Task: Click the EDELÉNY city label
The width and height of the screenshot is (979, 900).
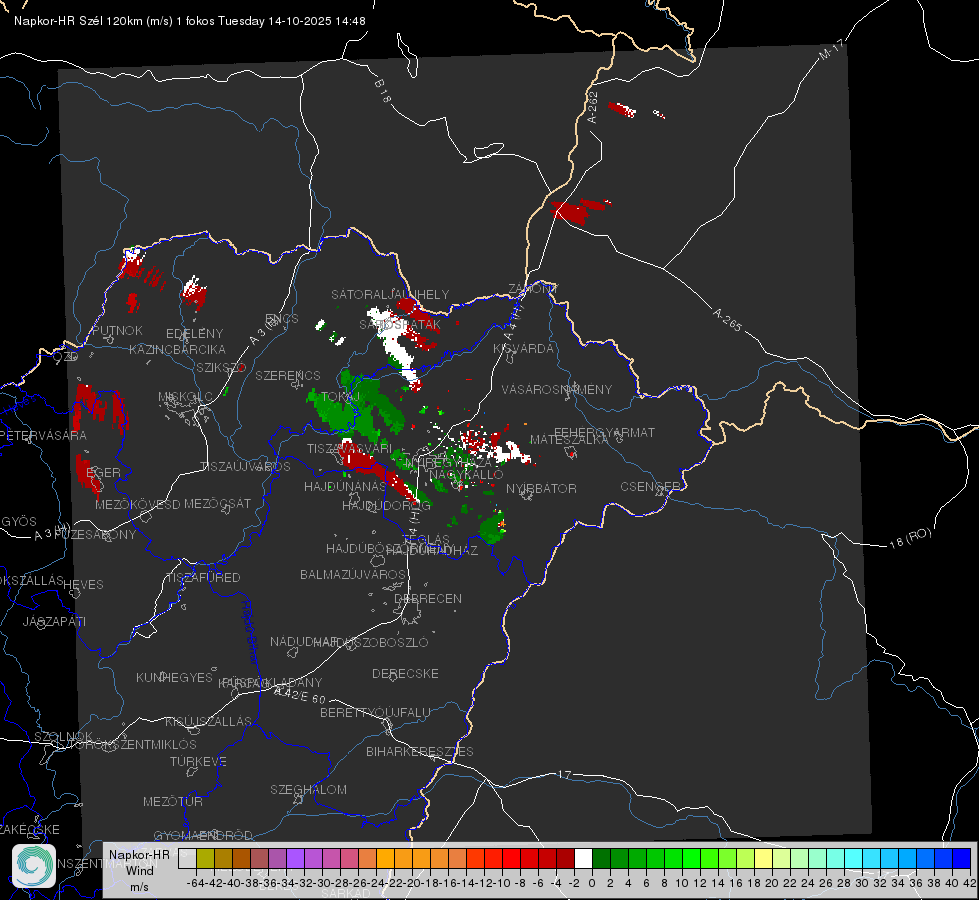Action: [x=194, y=334]
